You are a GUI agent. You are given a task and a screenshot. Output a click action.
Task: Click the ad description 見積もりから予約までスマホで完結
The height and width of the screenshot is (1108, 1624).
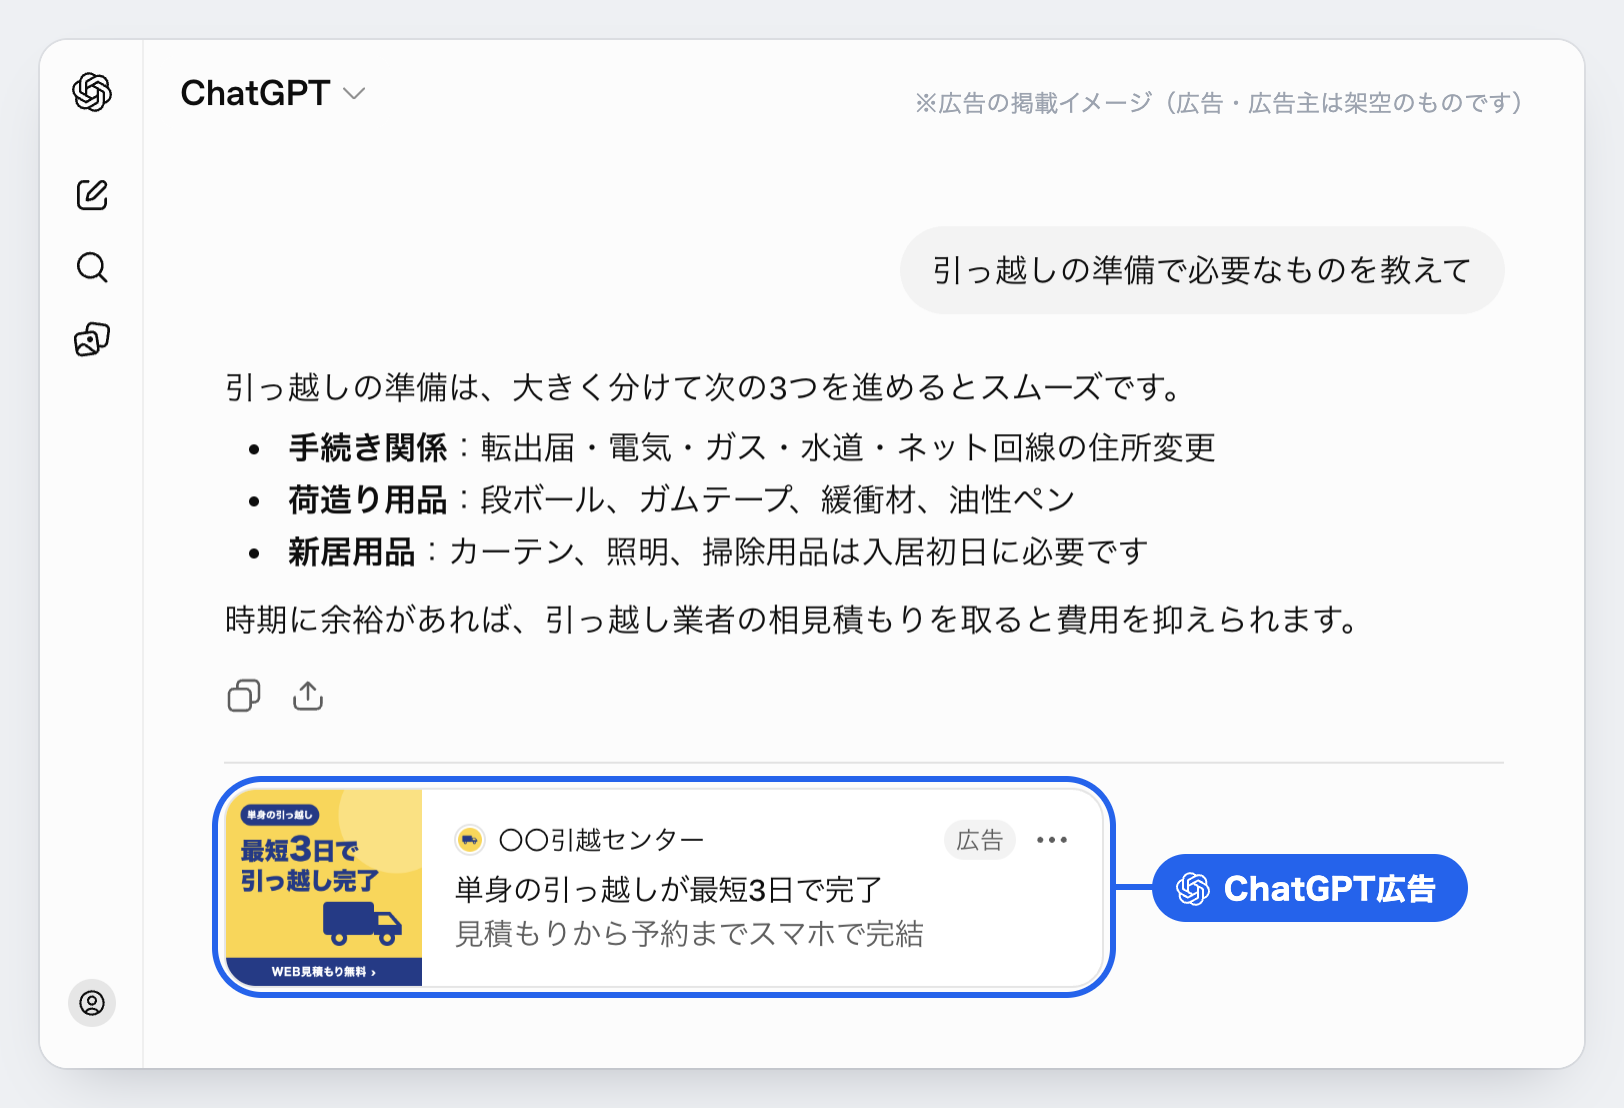tap(689, 934)
